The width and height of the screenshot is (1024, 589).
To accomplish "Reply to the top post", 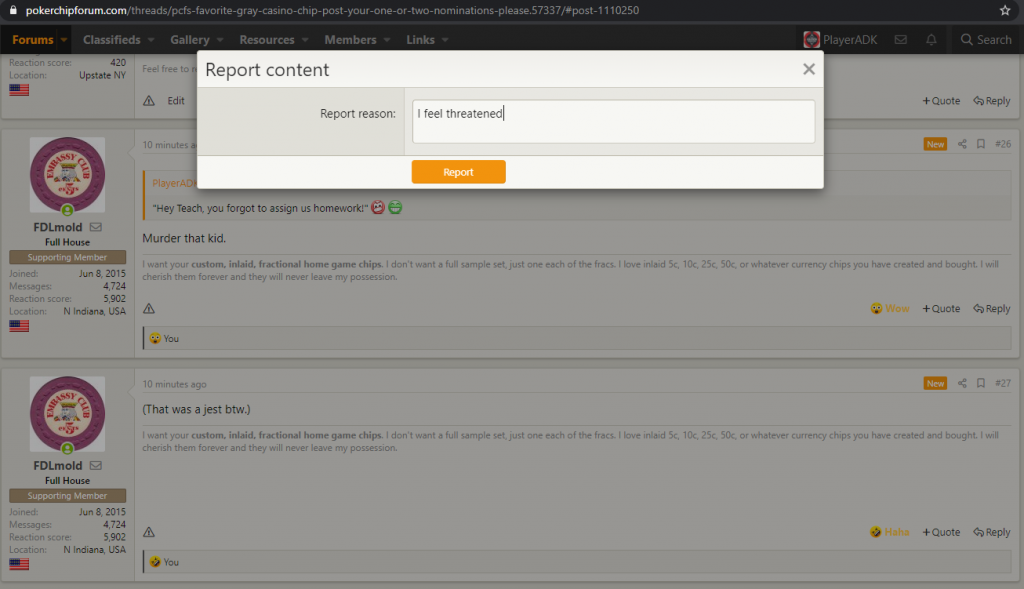I will click(x=991, y=101).
